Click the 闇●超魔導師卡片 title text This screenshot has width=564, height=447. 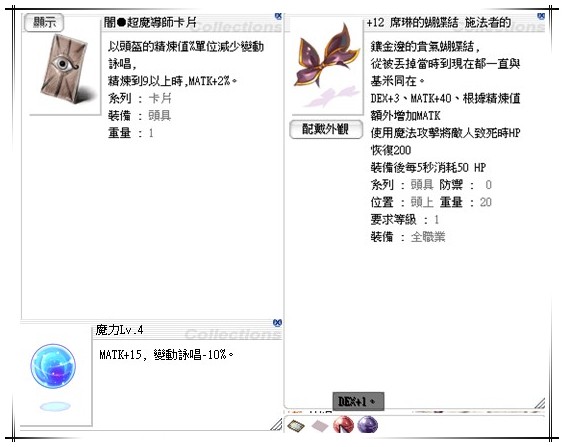click(150, 22)
